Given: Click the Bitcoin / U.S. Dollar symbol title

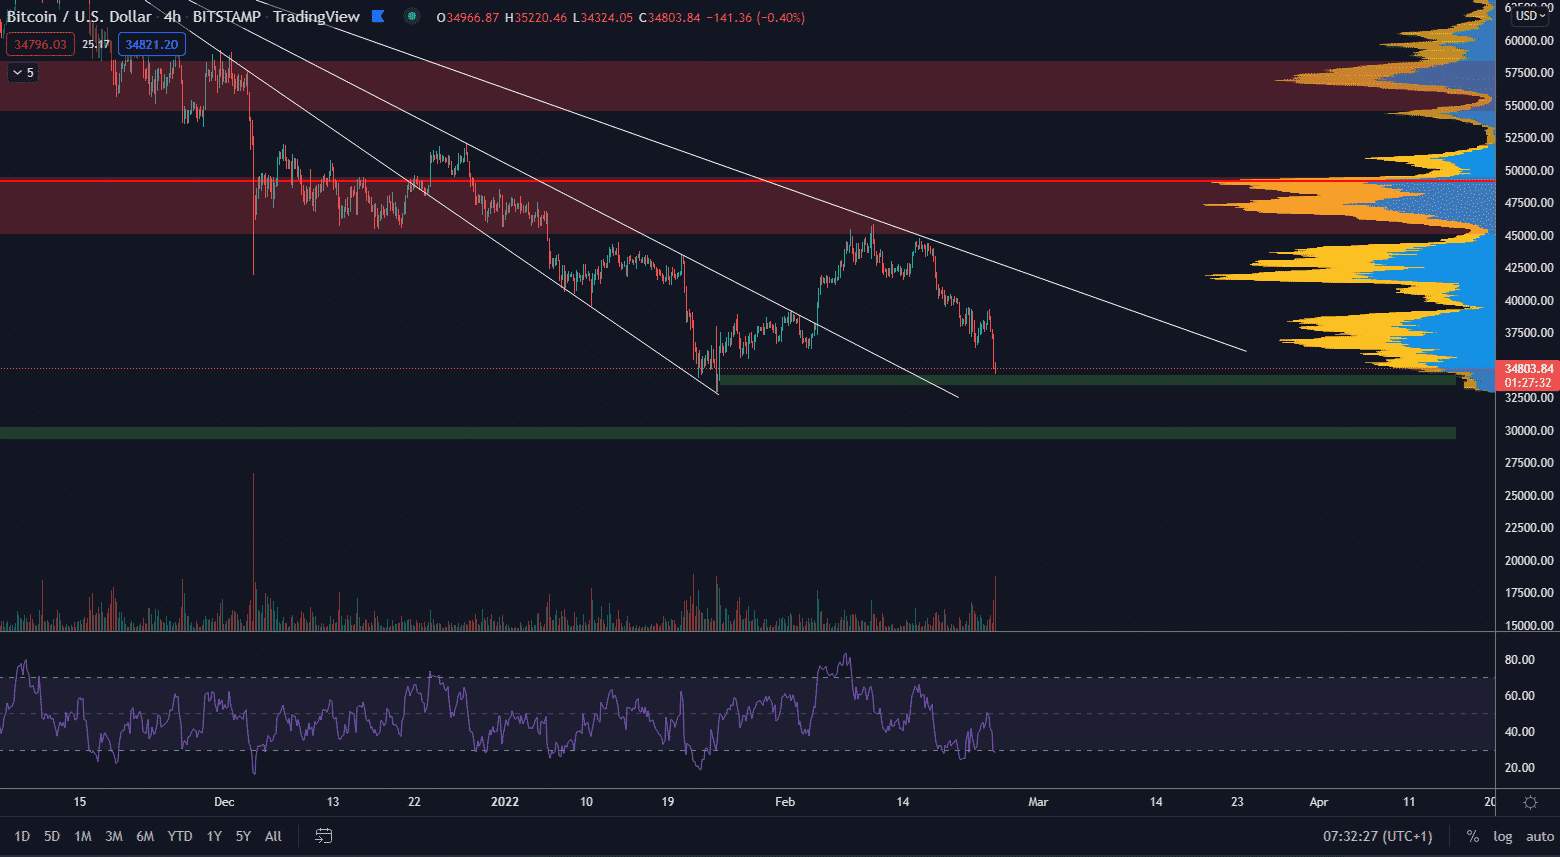Looking at the screenshot, I should tap(79, 17).
